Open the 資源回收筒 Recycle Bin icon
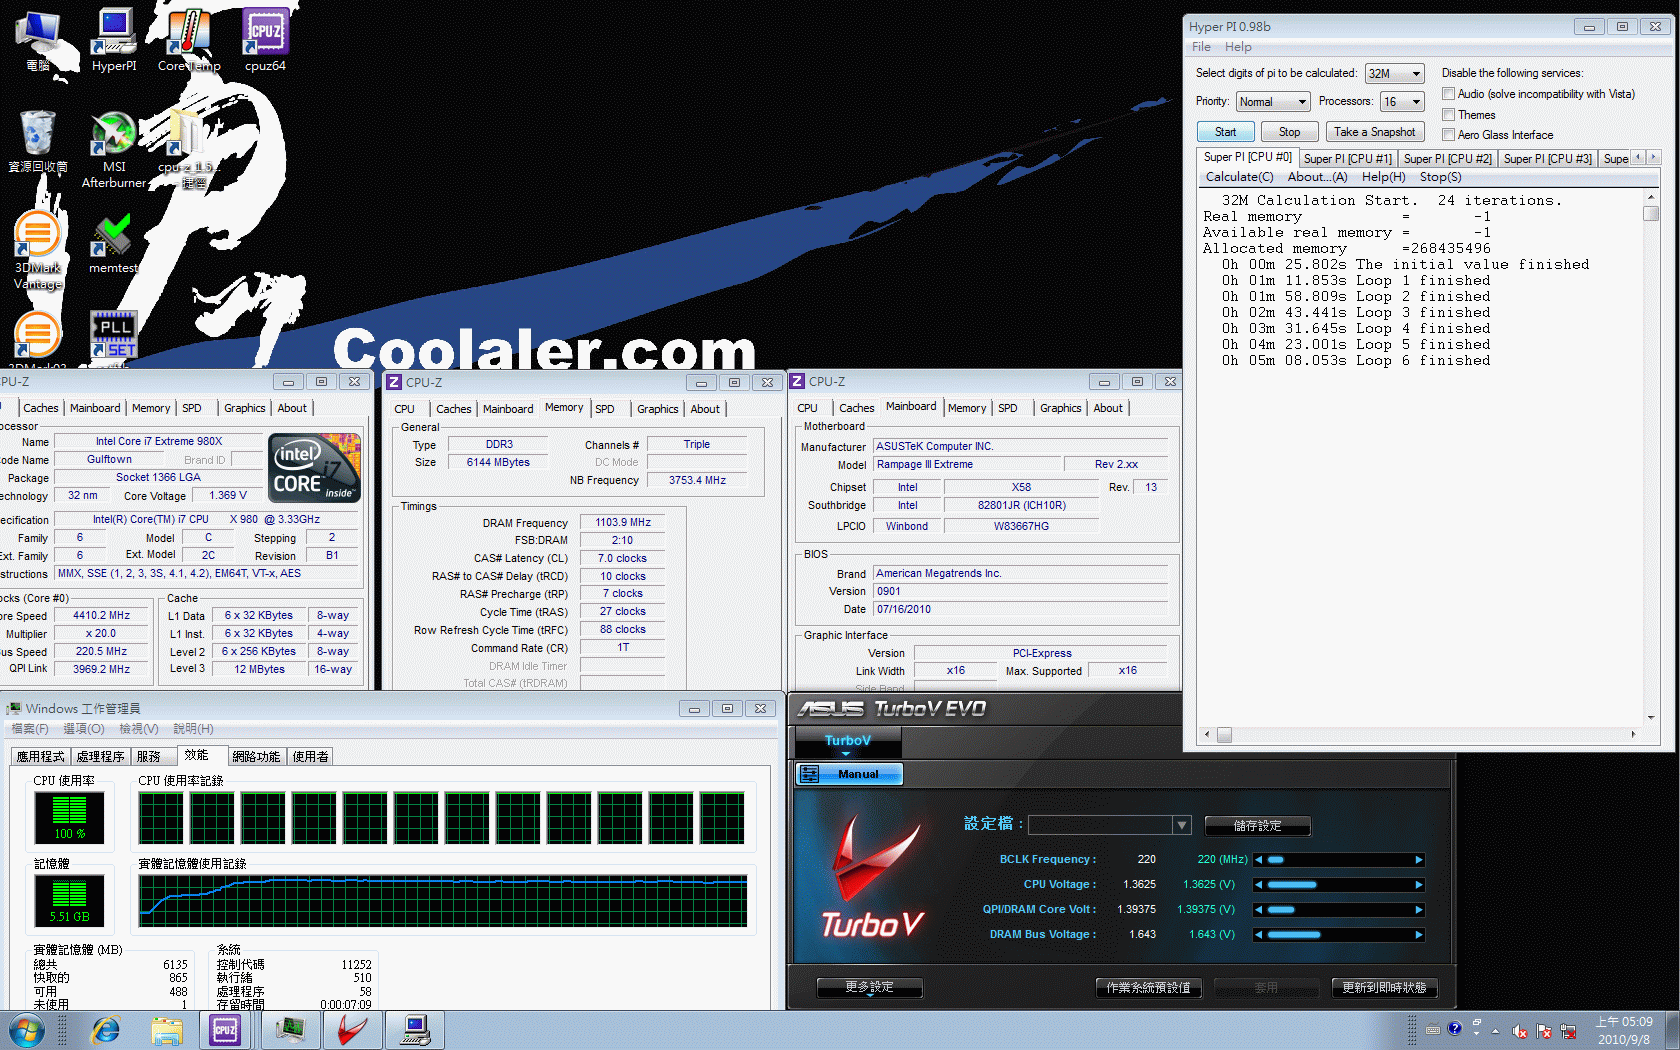This screenshot has width=1680, height=1050. pyautogui.click(x=38, y=142)
